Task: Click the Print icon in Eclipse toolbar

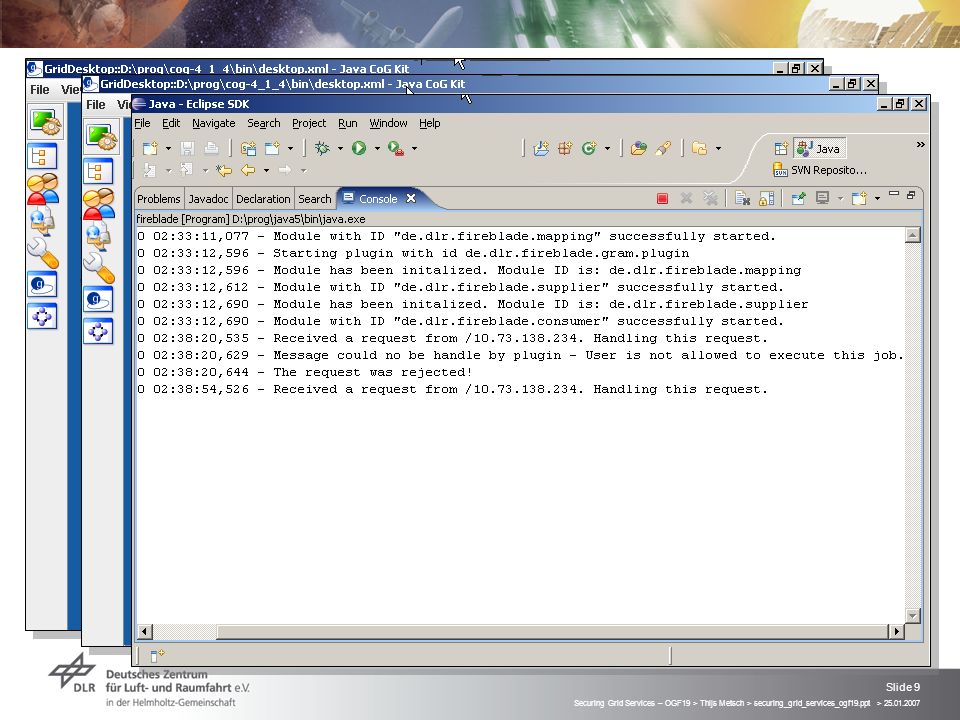Action: click(x=211, y=148)
